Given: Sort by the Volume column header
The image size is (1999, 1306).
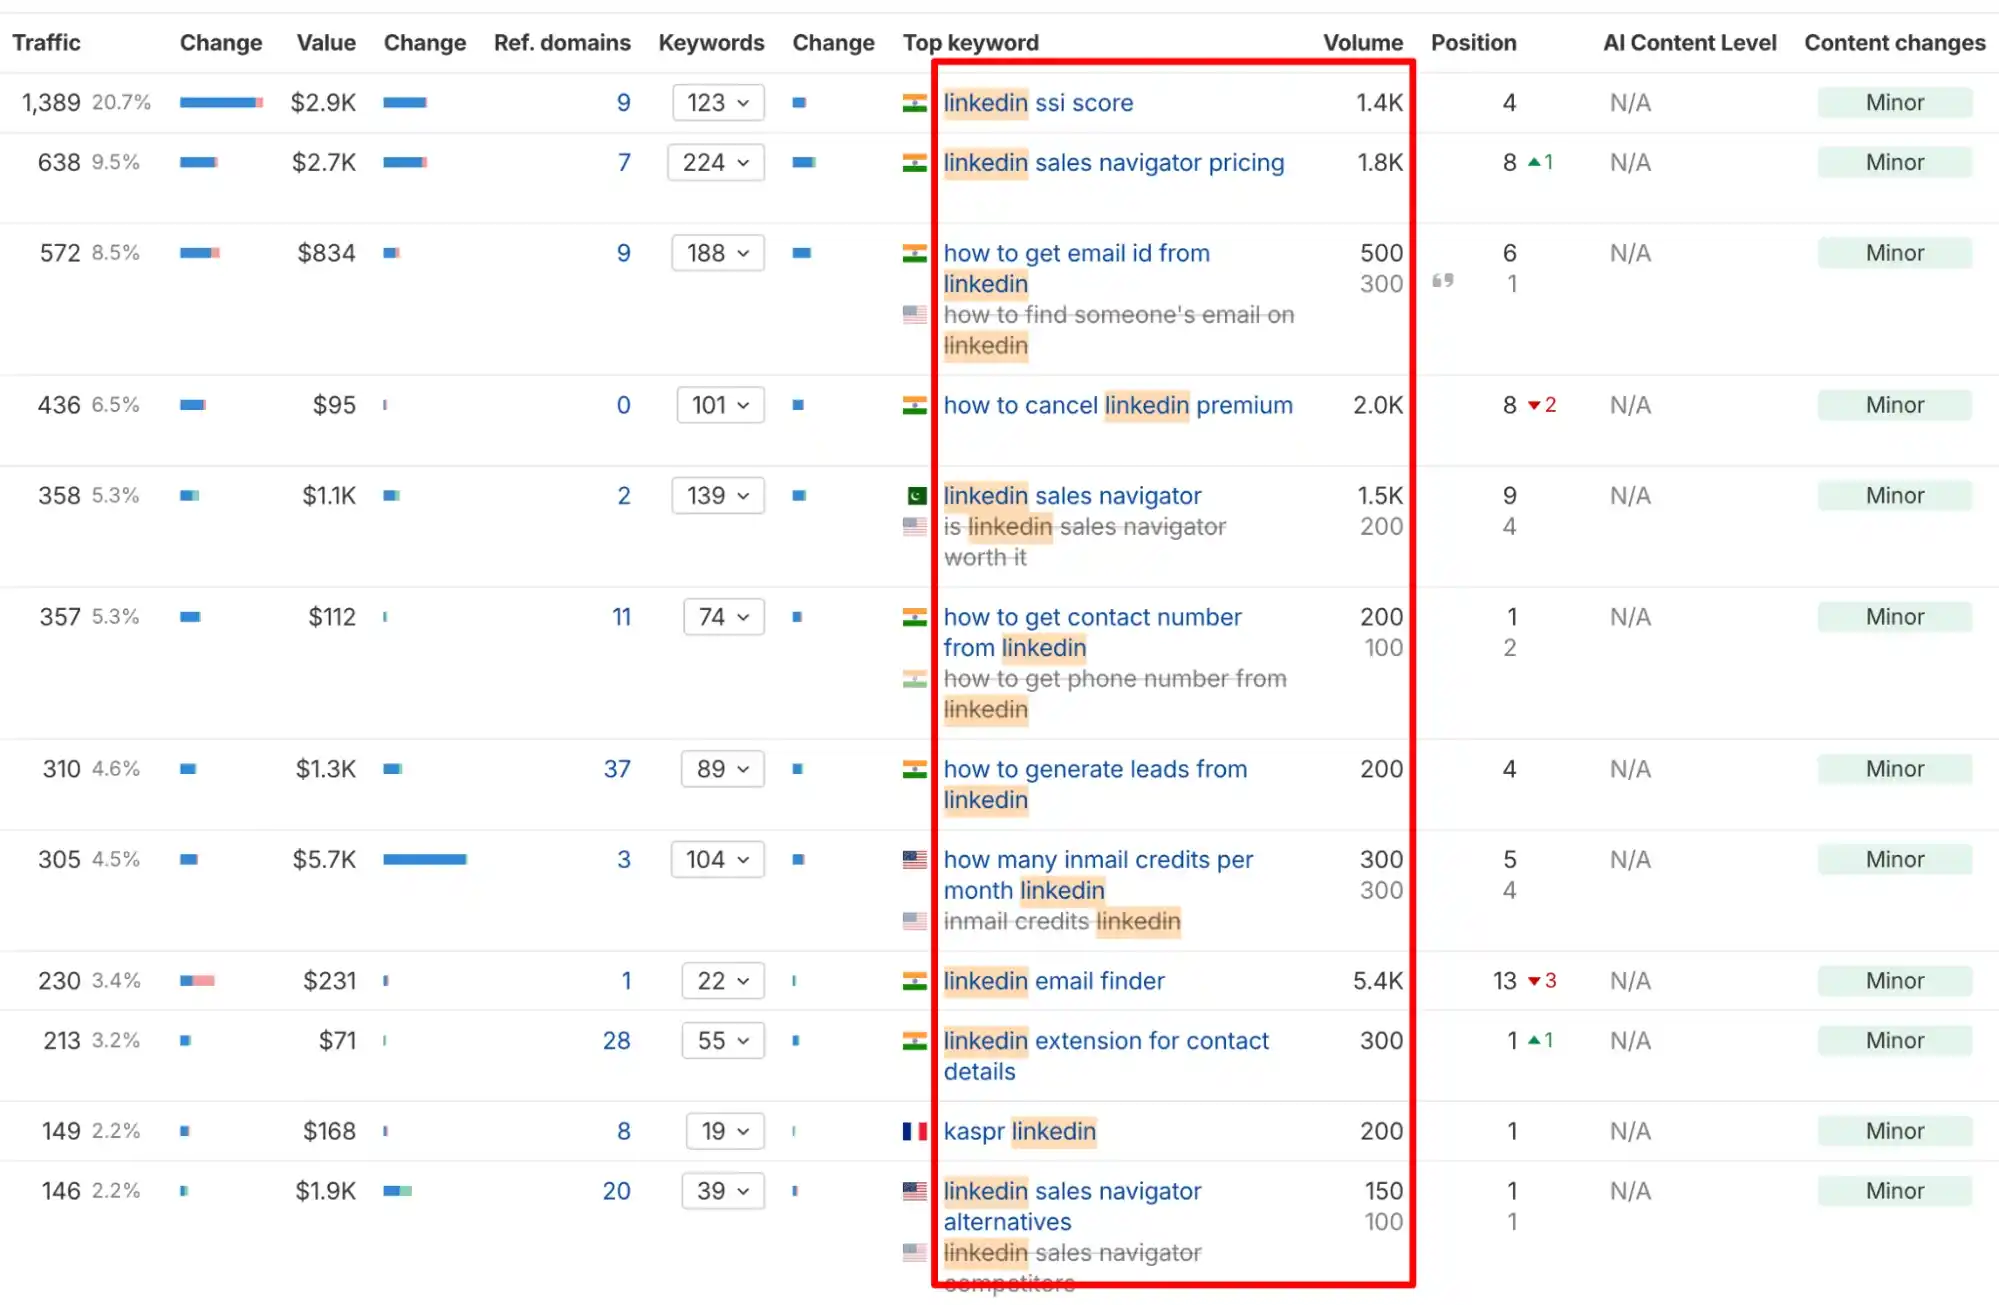Looking at the screenshot, I should [x=1362, y=43].
